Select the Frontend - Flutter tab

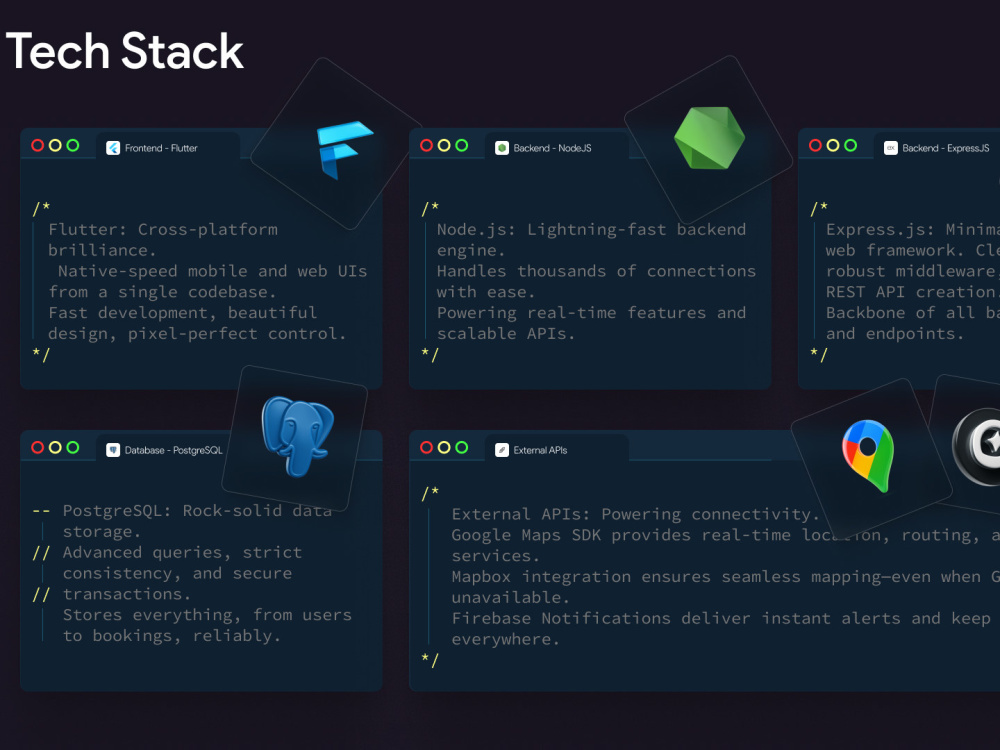pos(168,147)
